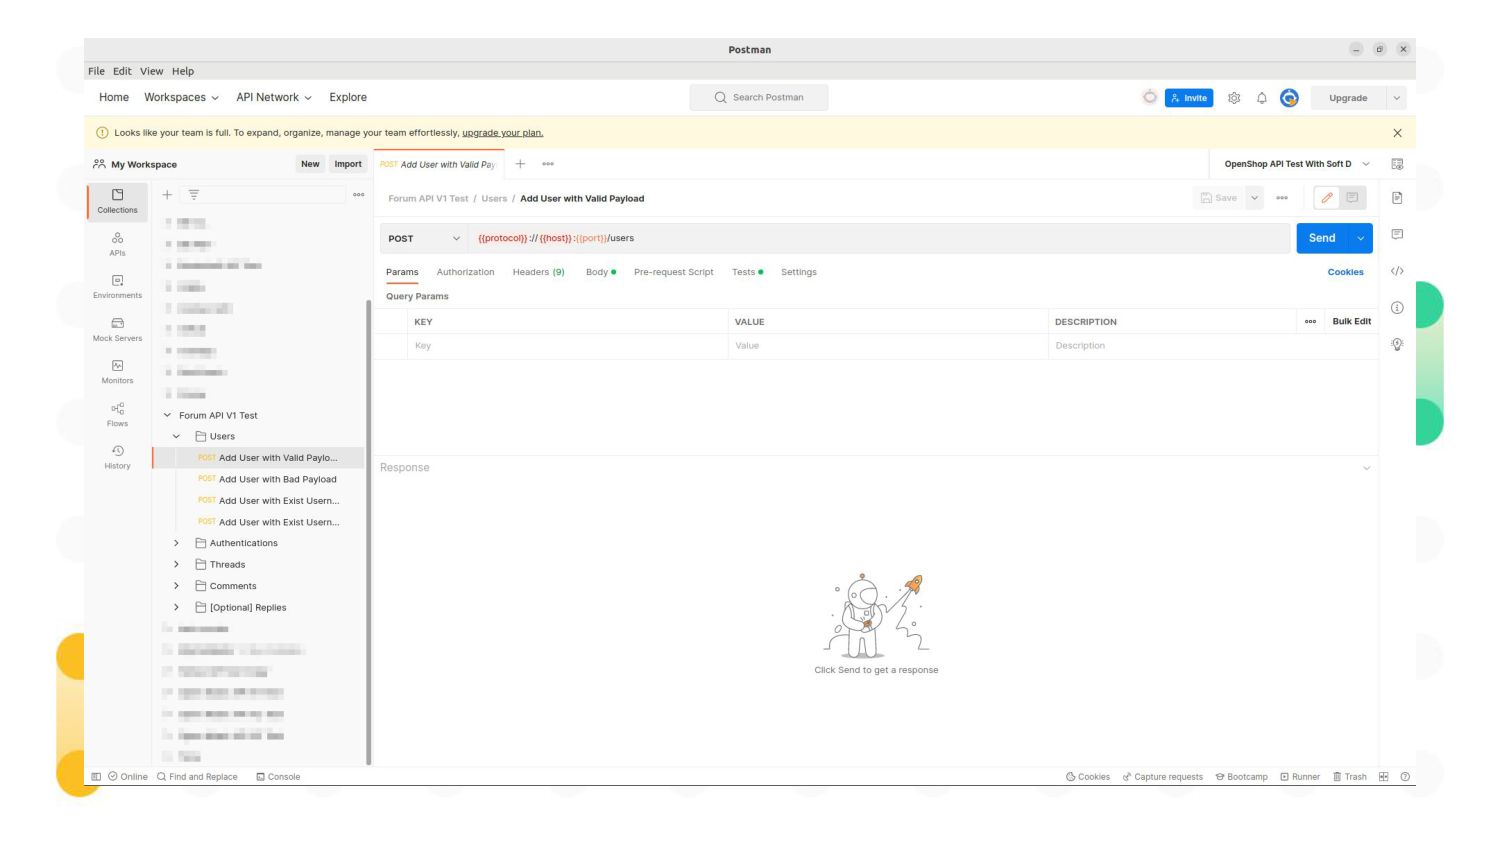Switch to the request Settings tab
The width and height of the screenshot is (1500, 844).
coord(798,272)
